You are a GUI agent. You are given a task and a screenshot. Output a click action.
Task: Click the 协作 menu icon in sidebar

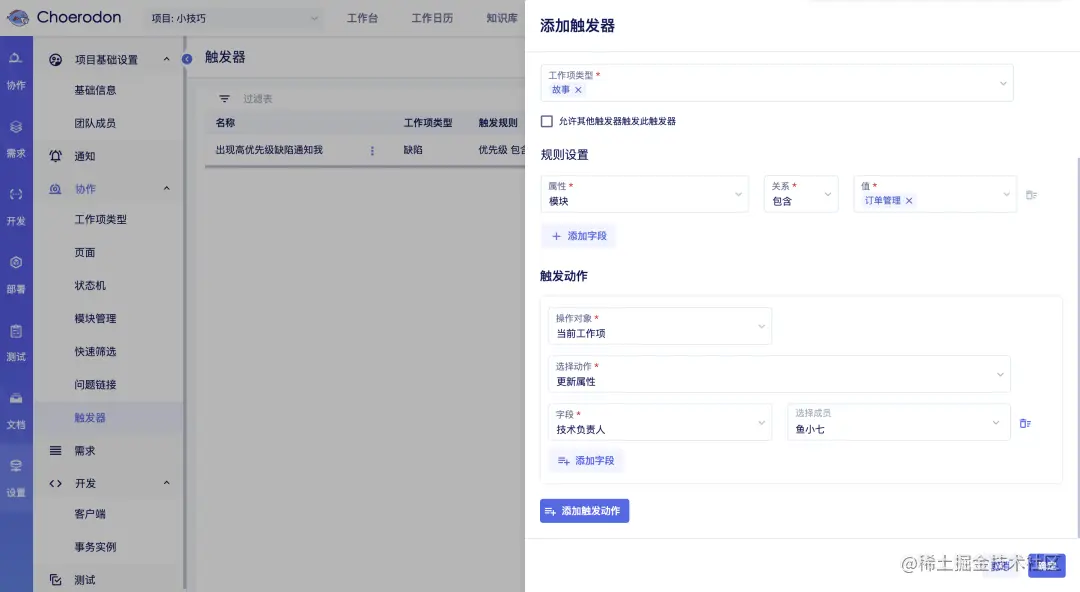(x=56, y=189)
